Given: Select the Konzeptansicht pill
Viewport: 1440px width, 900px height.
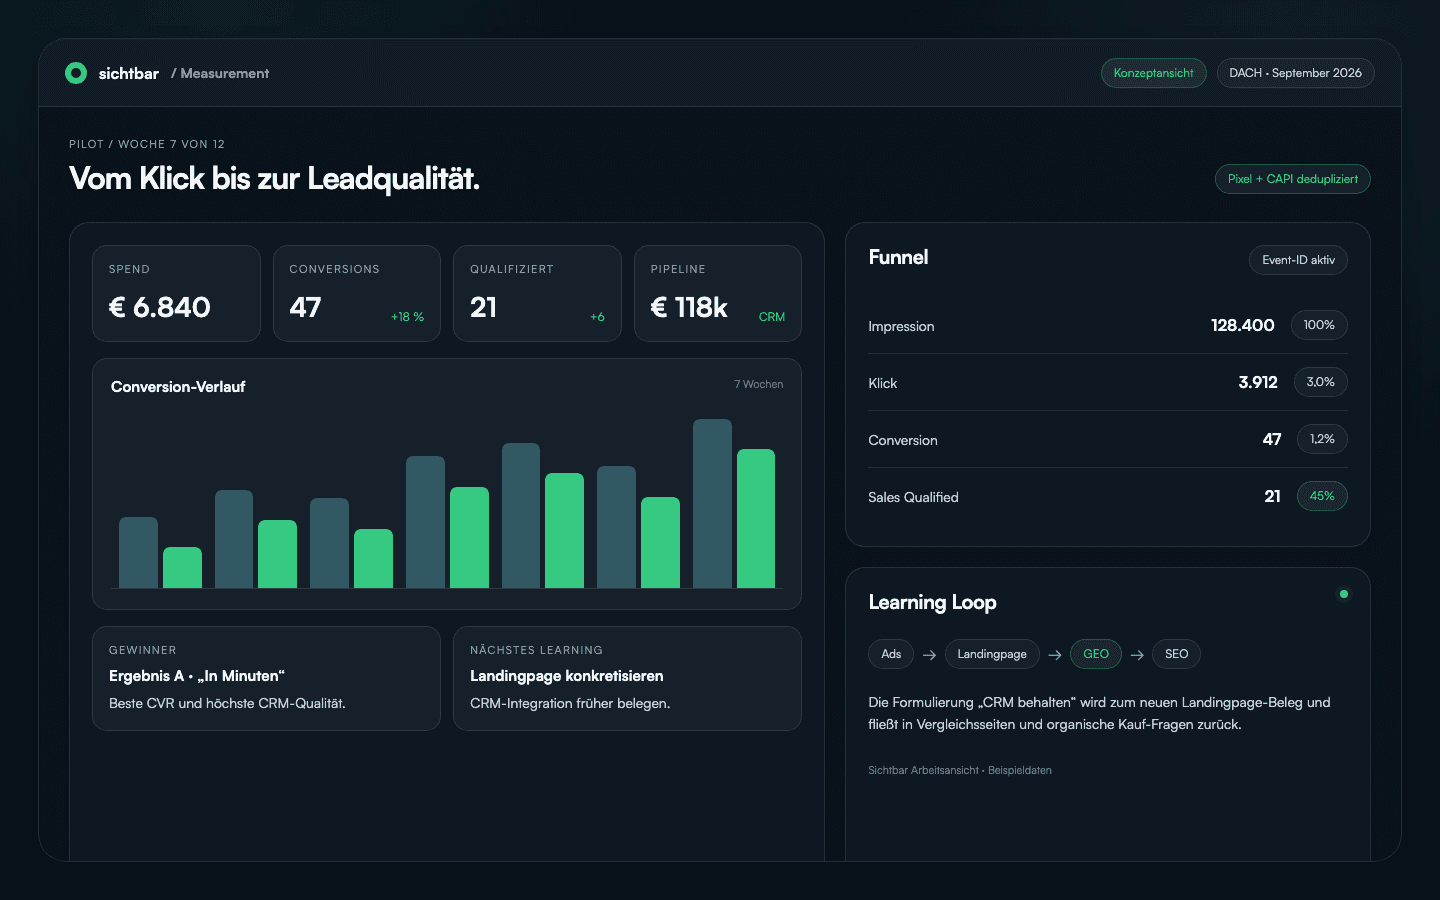Looking at the screenshot, I should [1154, 73].
